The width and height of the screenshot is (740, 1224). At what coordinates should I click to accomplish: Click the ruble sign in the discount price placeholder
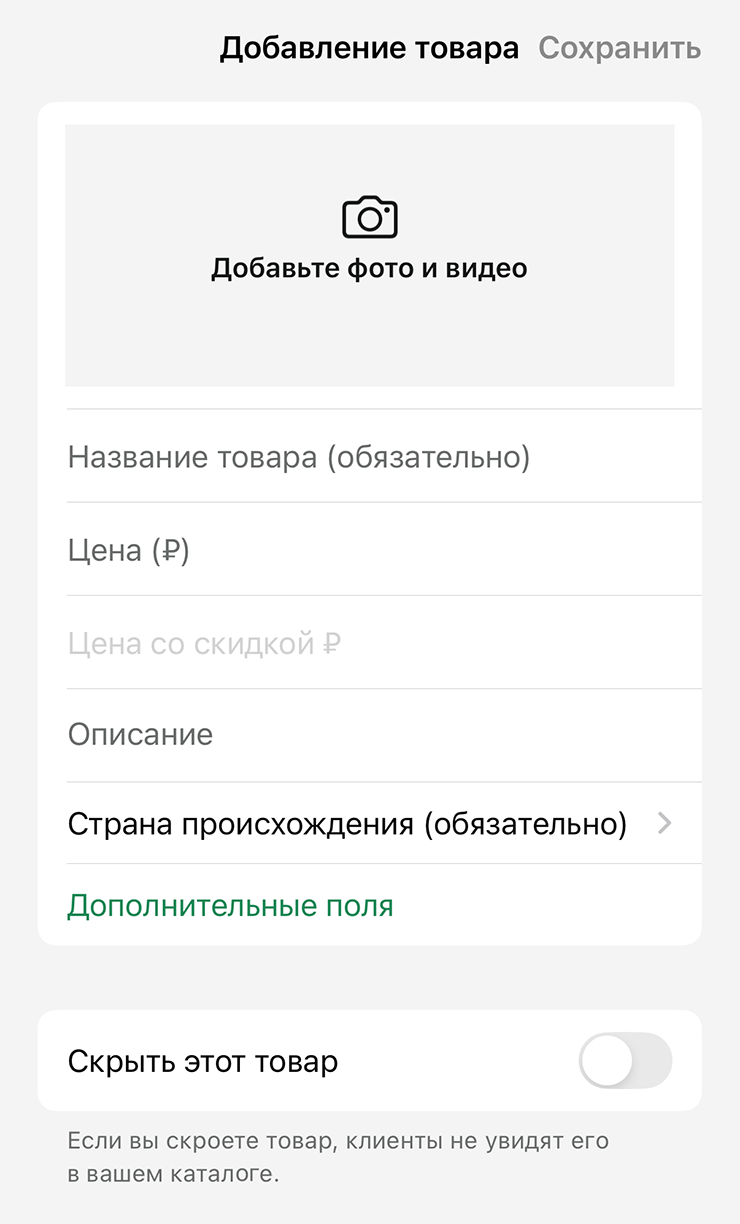332,643
